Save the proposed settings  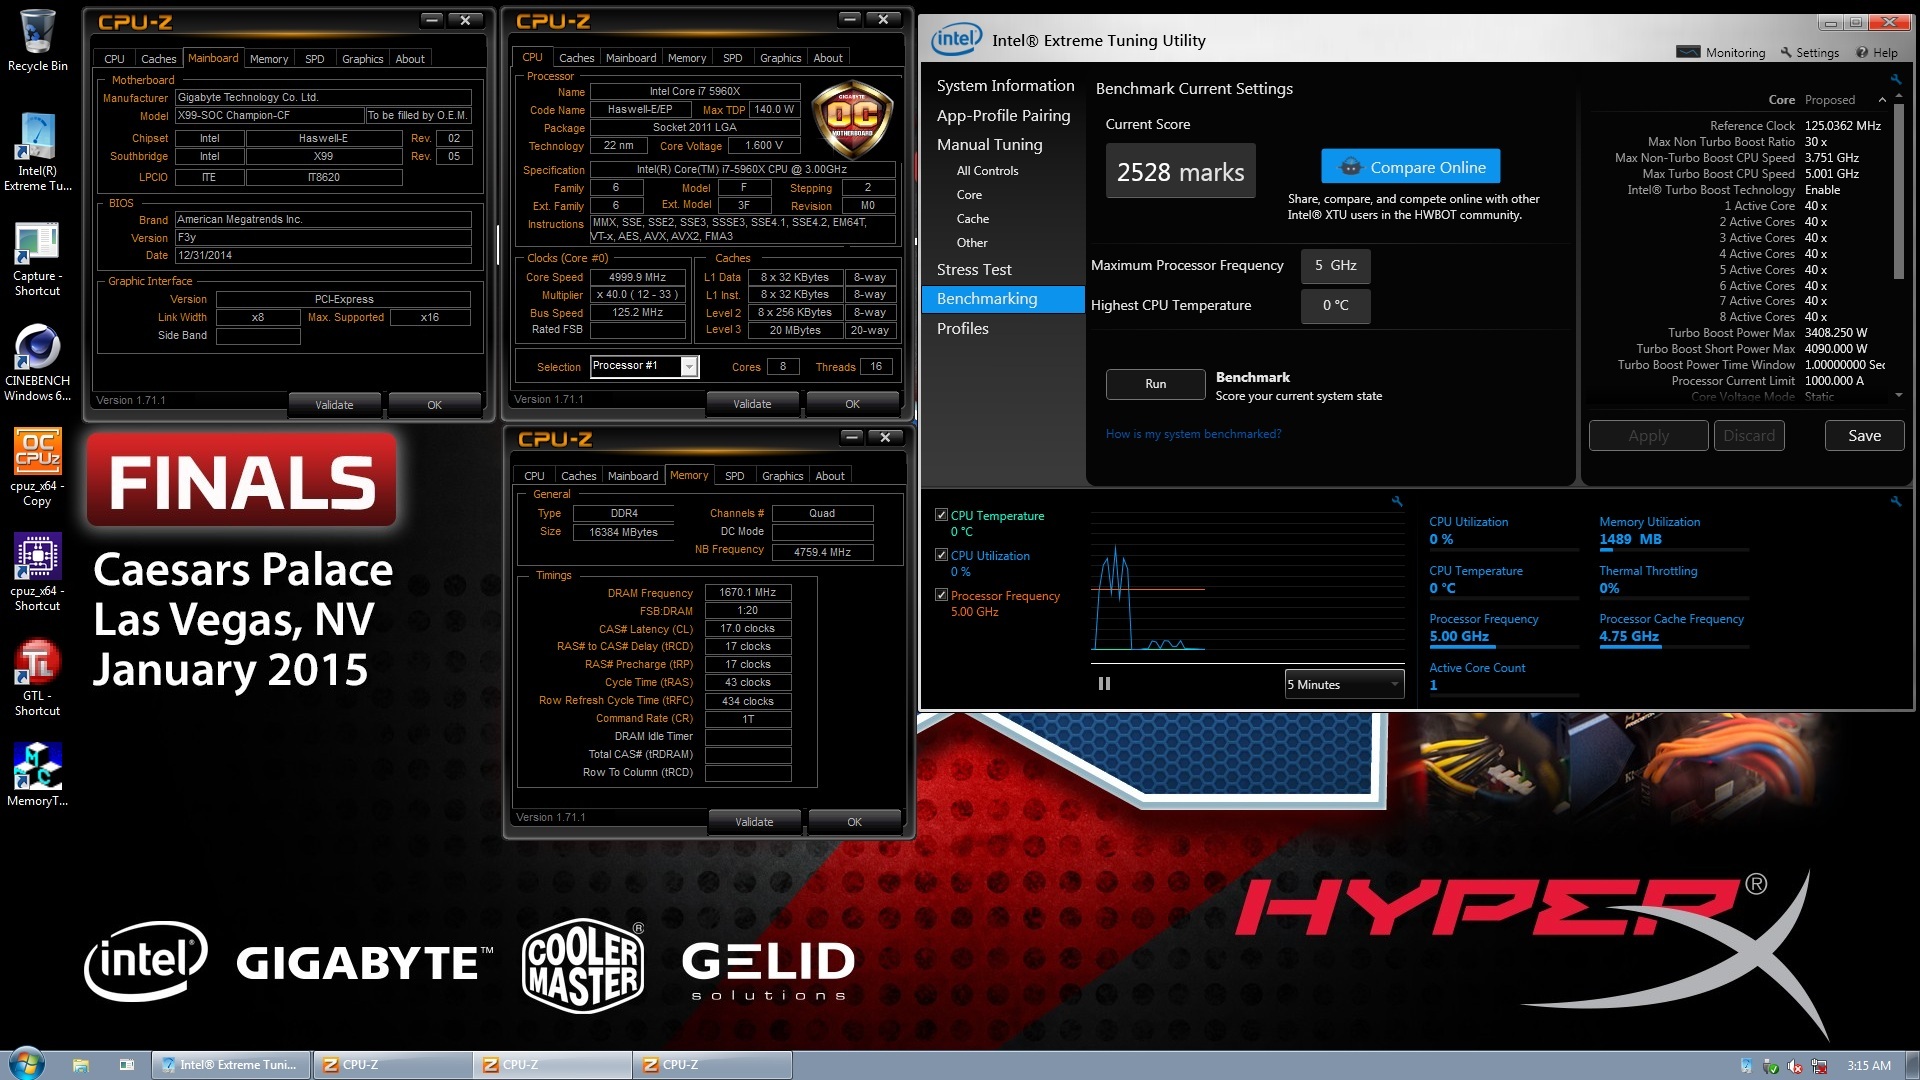pyautogui.click(x=1864, y=436)
